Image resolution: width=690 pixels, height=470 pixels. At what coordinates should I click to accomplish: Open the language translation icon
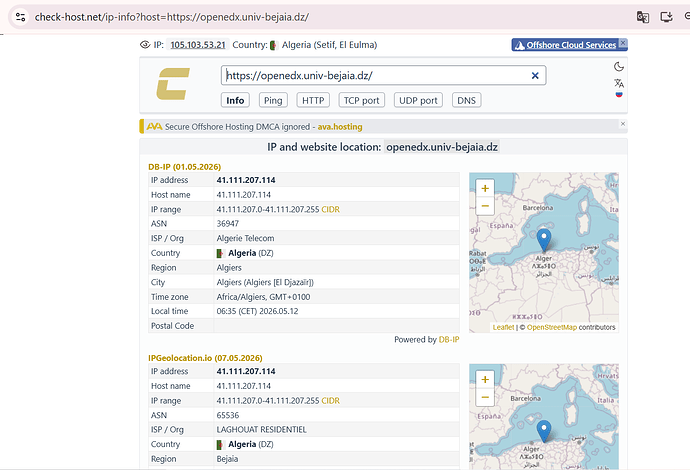coord(619,83)
